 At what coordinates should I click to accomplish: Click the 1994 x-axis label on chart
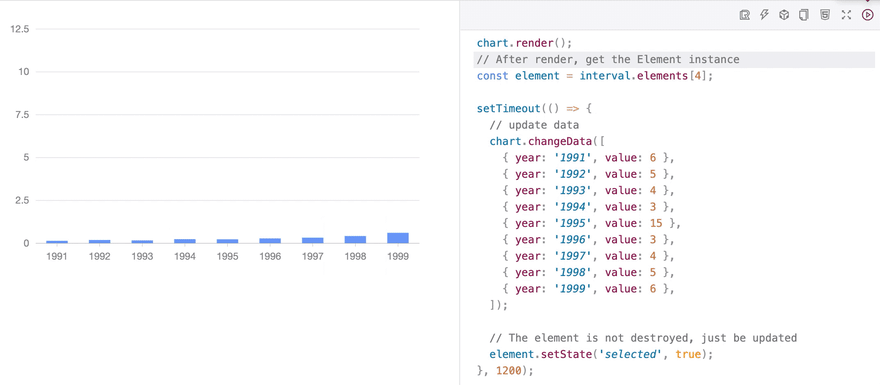coord(185,256)
